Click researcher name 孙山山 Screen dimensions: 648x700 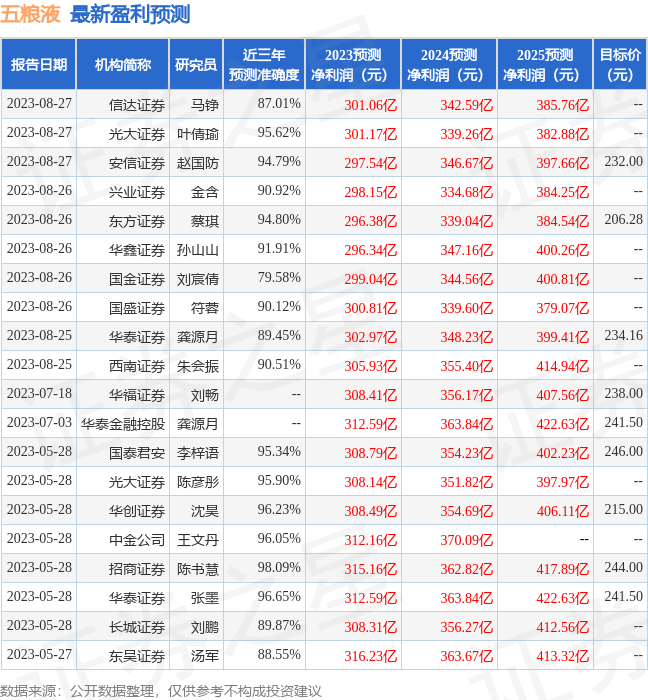(x=198, y=250)
